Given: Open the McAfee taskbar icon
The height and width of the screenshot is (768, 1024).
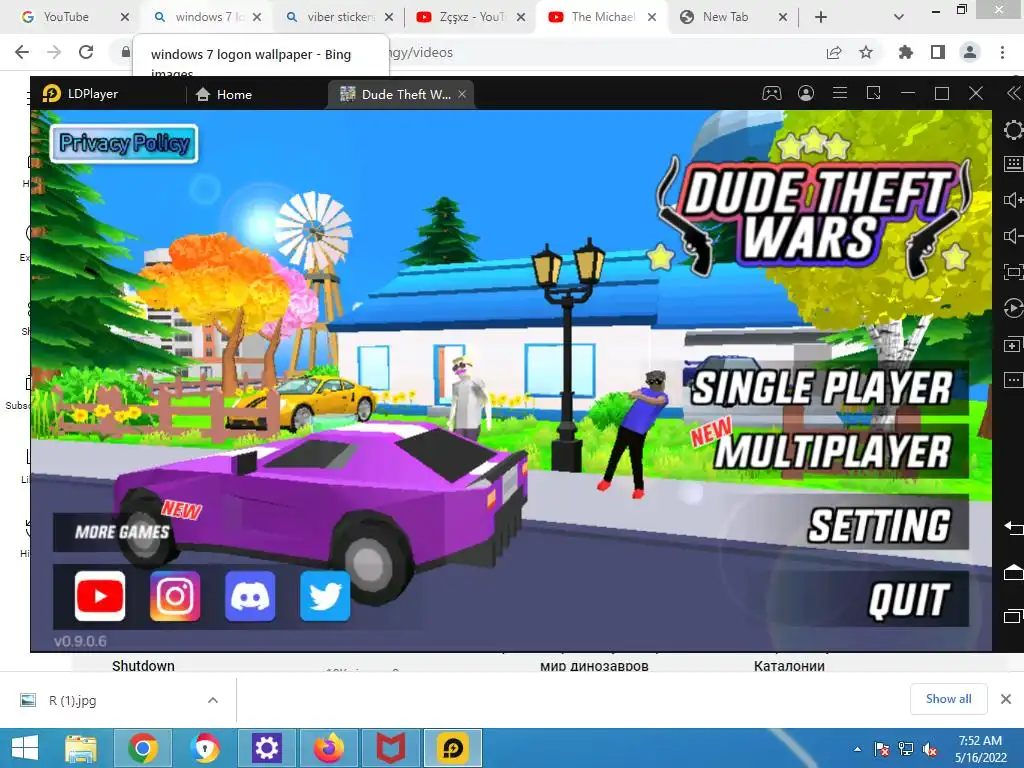Looking at the screenshot, I should 391,748.
